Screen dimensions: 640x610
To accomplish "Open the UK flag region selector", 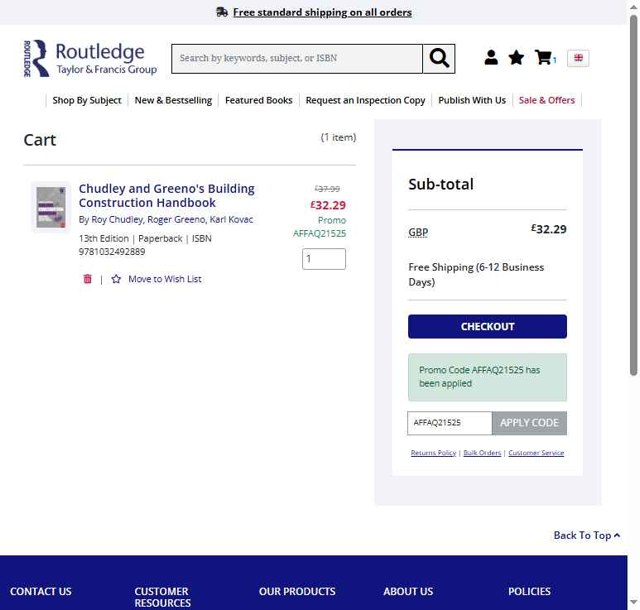I will [578, 58].
